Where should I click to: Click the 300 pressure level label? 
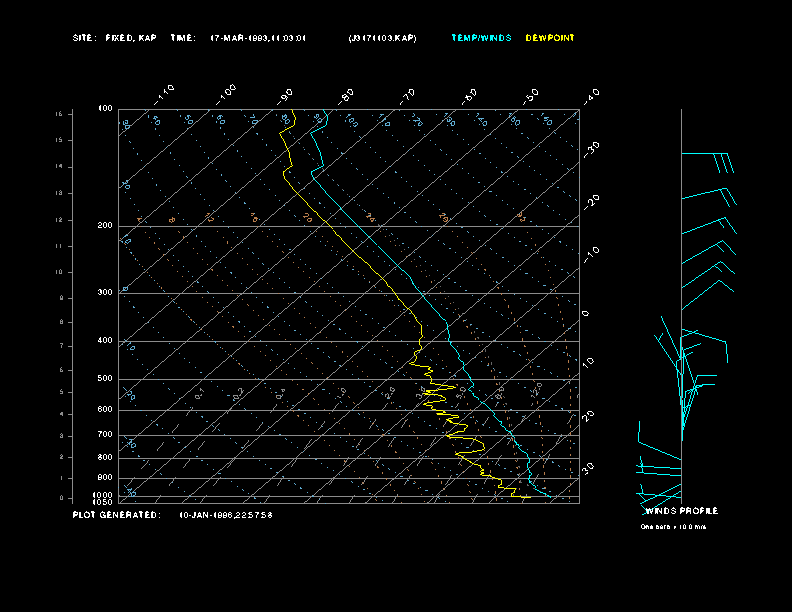coord(105,292)
